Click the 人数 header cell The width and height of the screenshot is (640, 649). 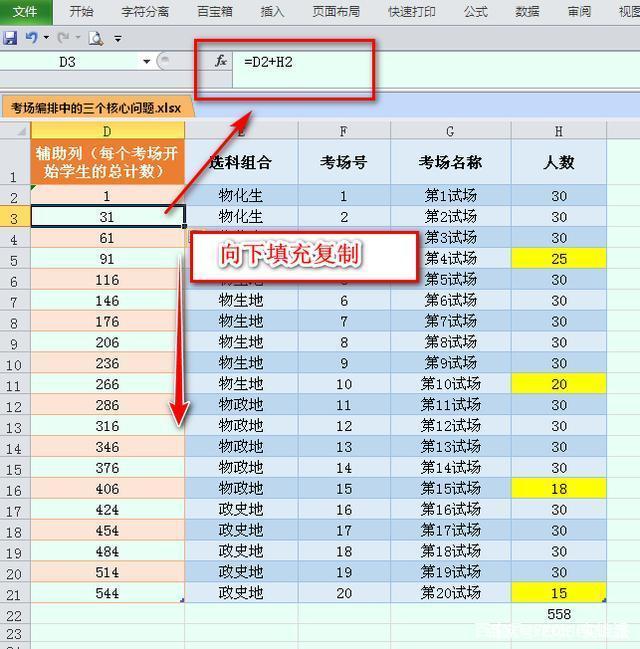(x=559, y=162)
